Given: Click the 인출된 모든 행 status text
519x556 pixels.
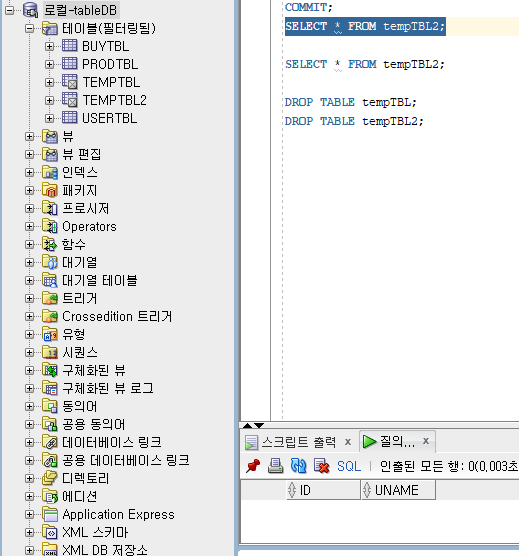Looking at the screenshot, I should pos(449,466).
